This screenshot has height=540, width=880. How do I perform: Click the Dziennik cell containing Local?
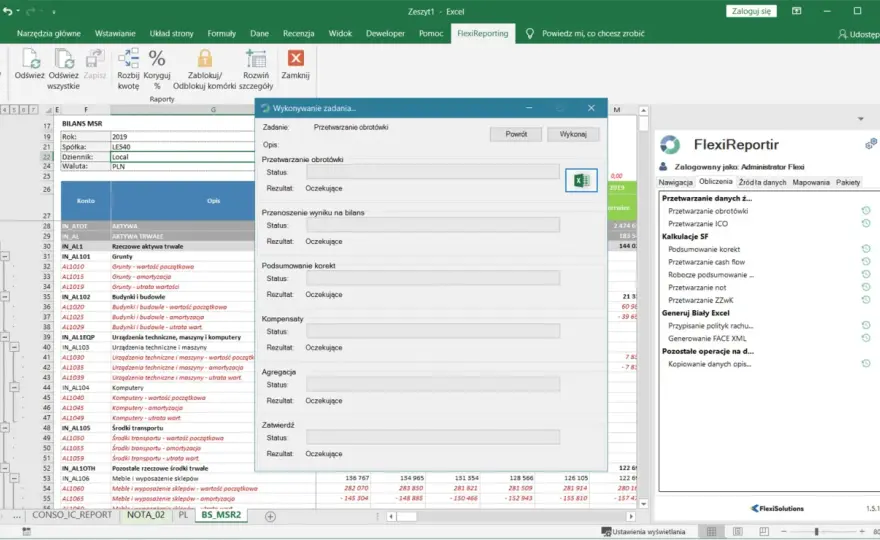(x=183, y=157)
